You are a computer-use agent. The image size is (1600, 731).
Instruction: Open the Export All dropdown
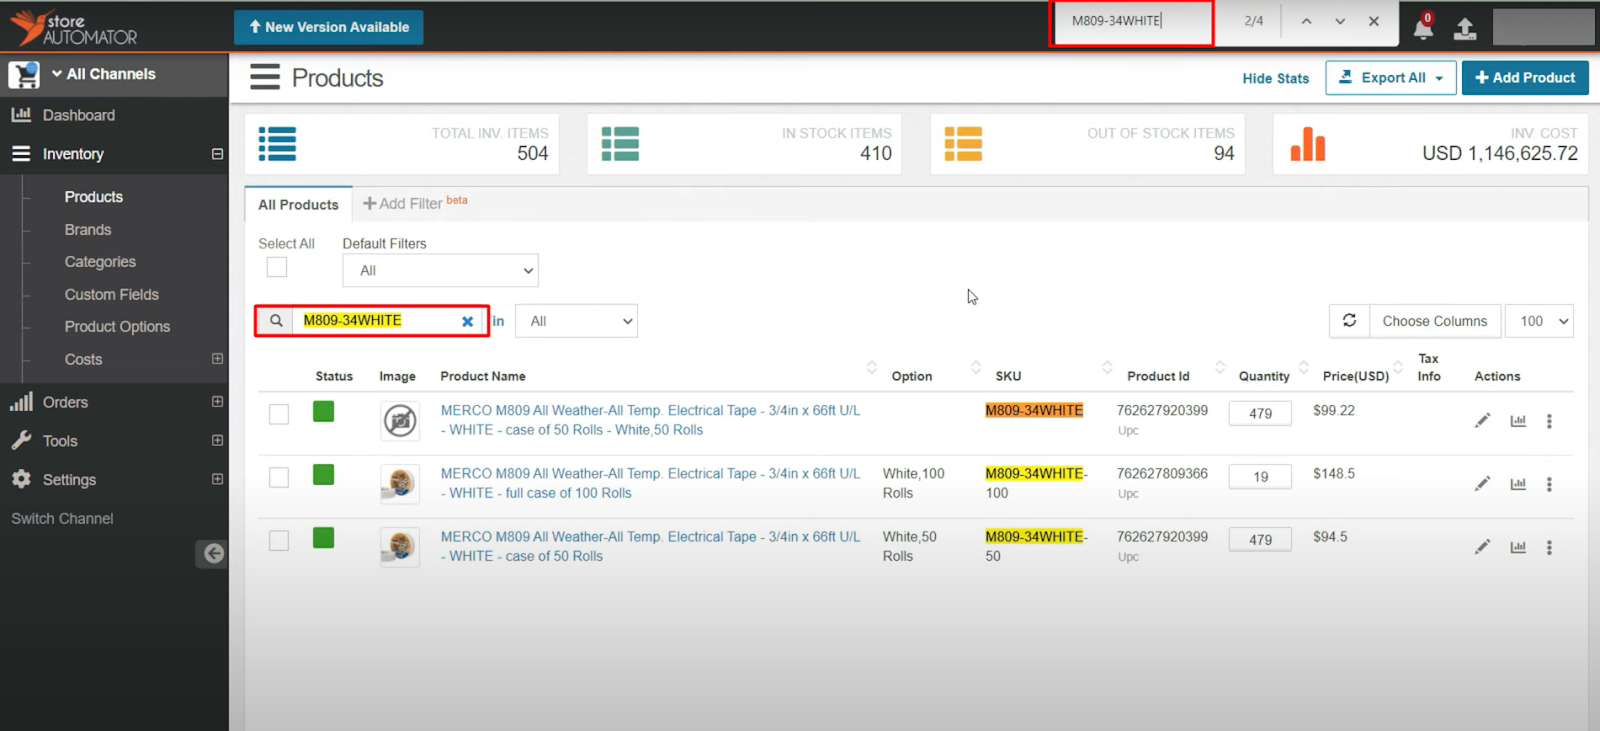1391,77
